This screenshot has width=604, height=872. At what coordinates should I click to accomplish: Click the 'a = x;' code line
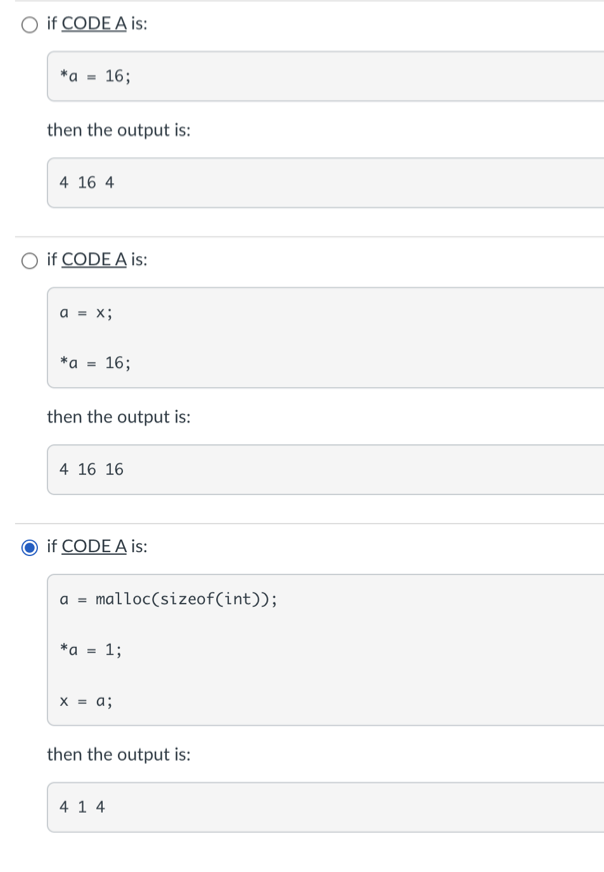click(86, 312)
